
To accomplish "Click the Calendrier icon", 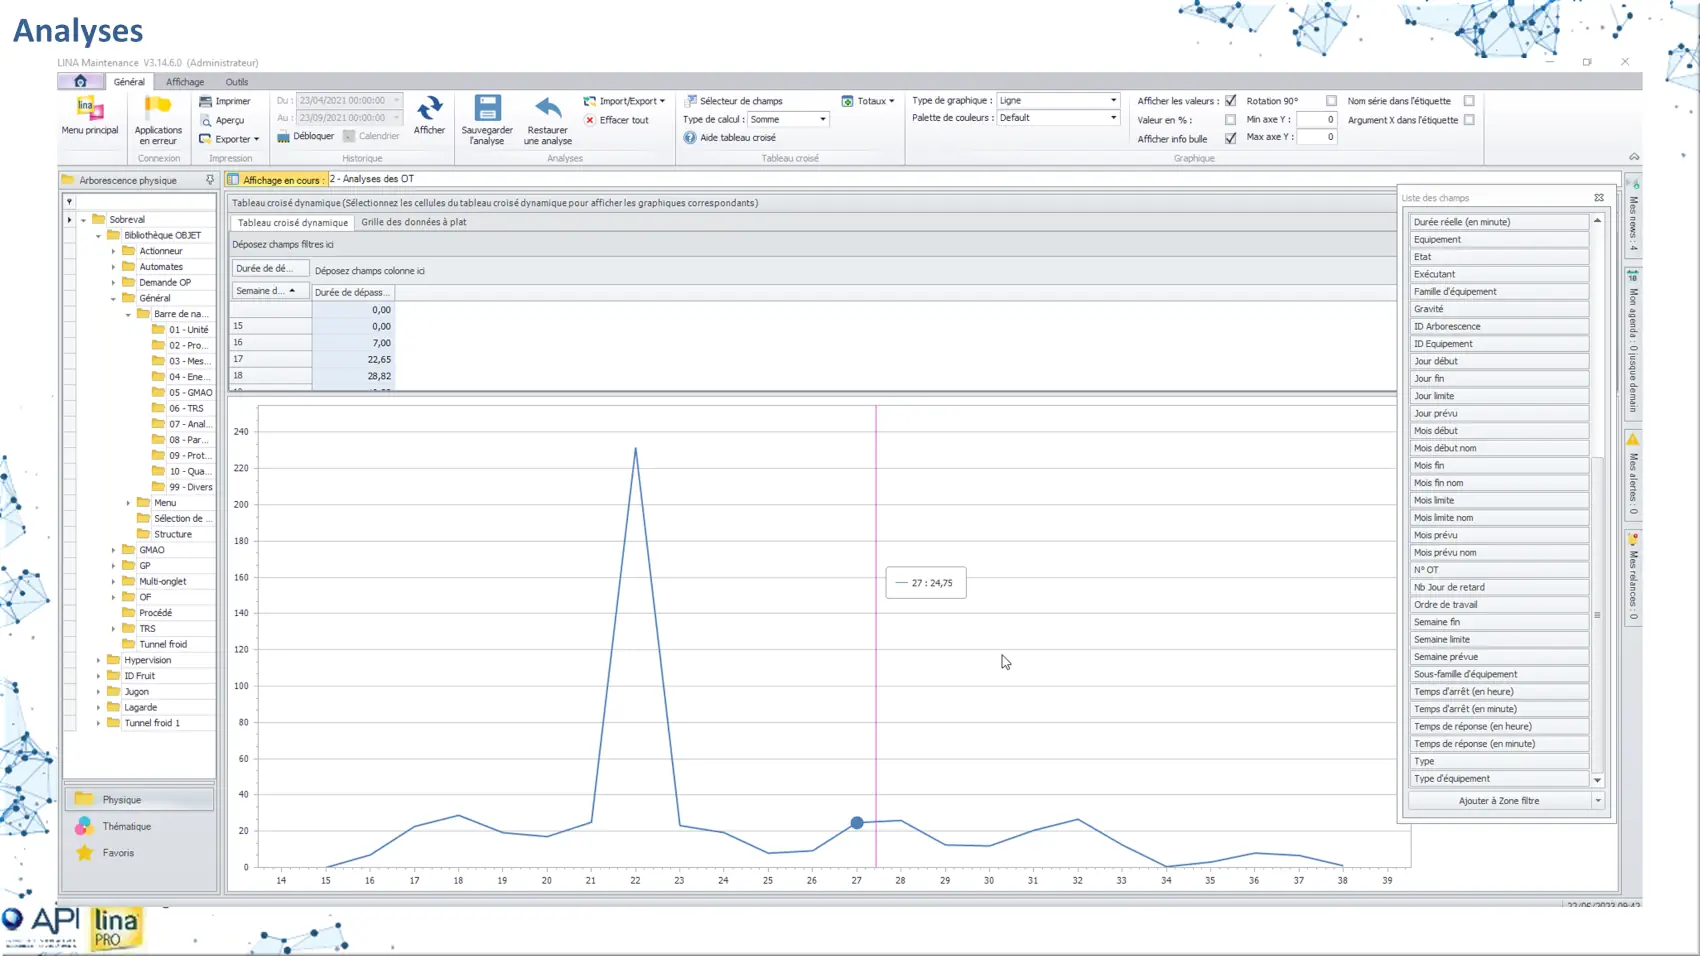I will (x=349, y=136).
